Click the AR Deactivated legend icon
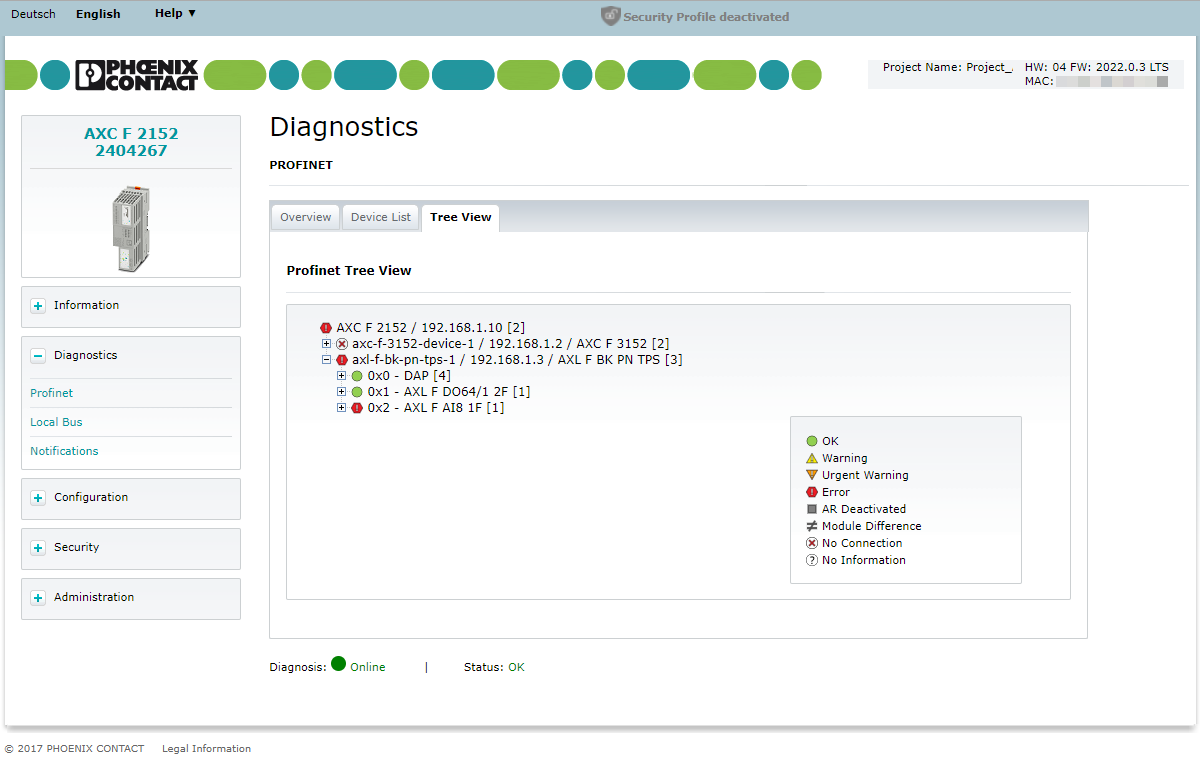This screenshot has width=1200, height=760. click(812, 509)
